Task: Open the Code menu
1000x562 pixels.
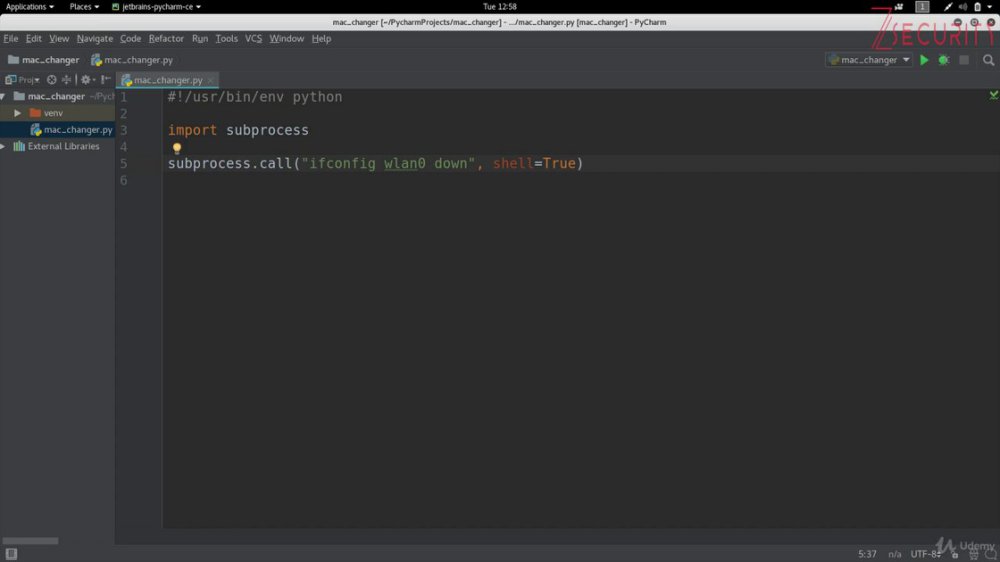Action: coord(131,38)
